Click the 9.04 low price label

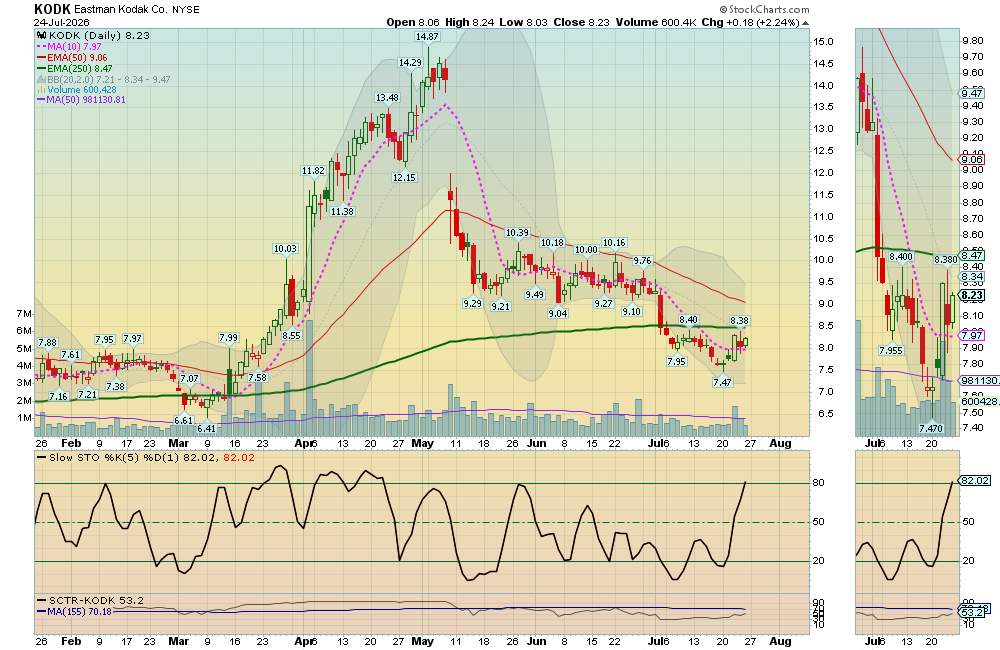[x=558, y=313]
